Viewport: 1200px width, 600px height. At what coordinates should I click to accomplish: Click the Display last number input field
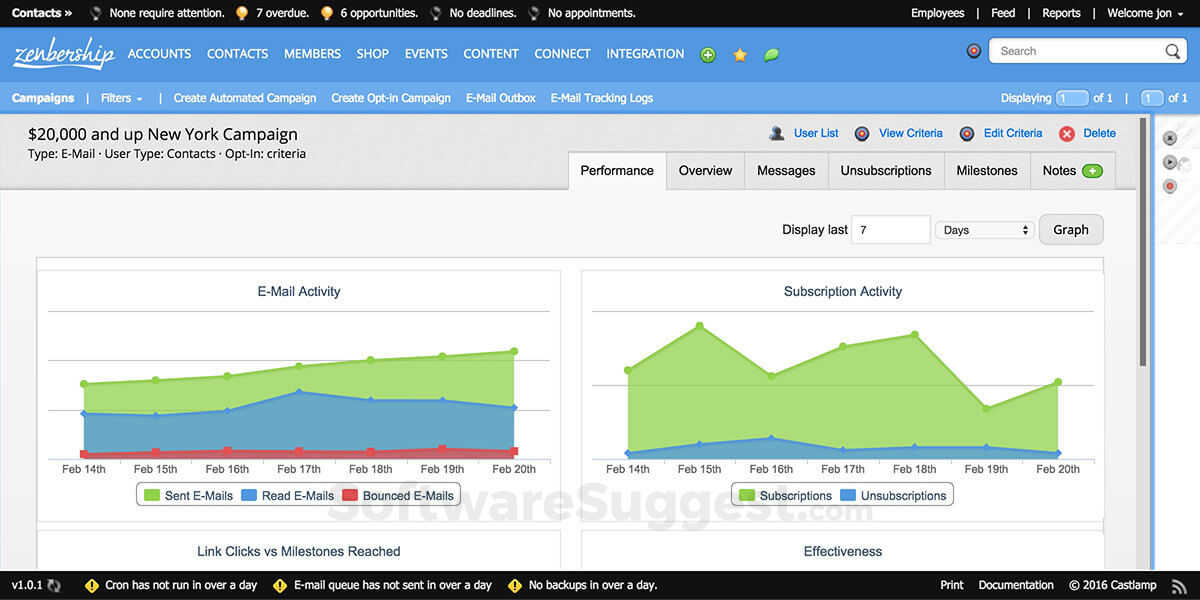coord(889,230)
